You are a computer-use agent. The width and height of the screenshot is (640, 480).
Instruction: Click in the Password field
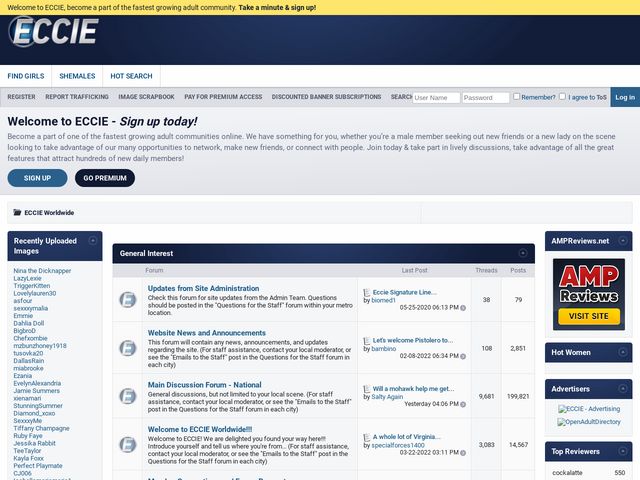(485, 98)
